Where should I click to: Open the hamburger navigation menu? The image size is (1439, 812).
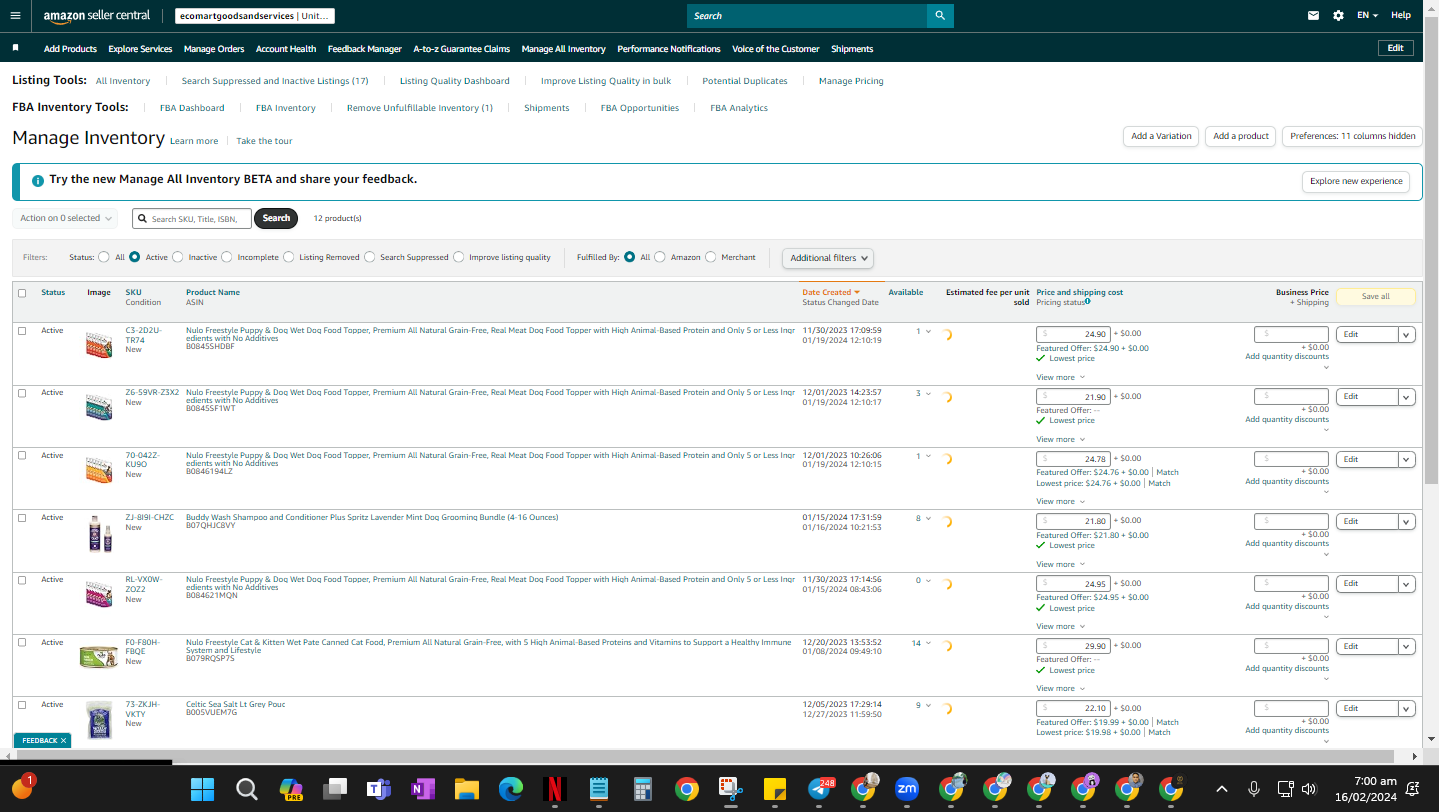14,15
